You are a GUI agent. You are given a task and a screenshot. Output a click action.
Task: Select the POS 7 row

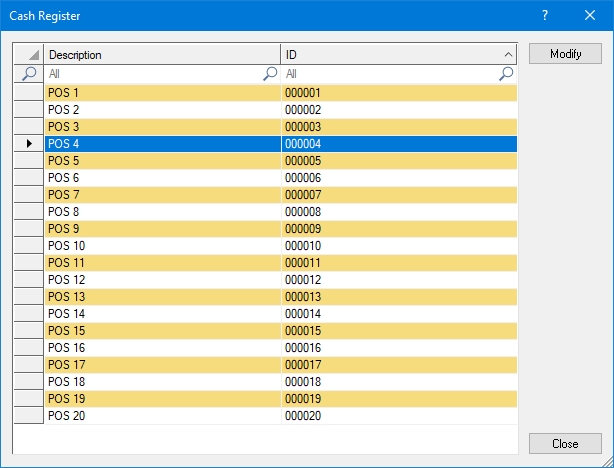pyautogui.click(x=160, y=195)
